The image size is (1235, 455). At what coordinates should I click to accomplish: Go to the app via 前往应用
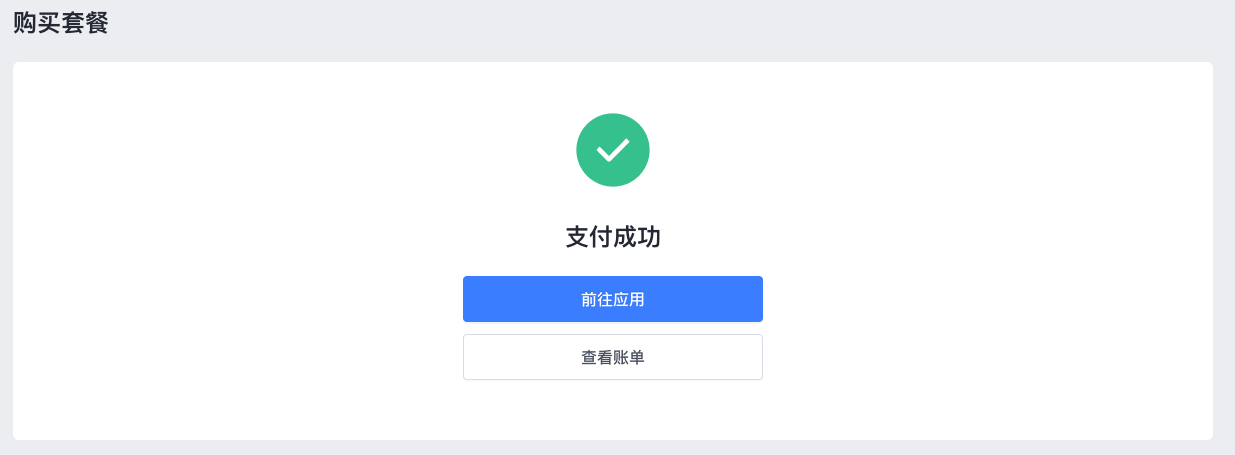click(x=613, y=299)
